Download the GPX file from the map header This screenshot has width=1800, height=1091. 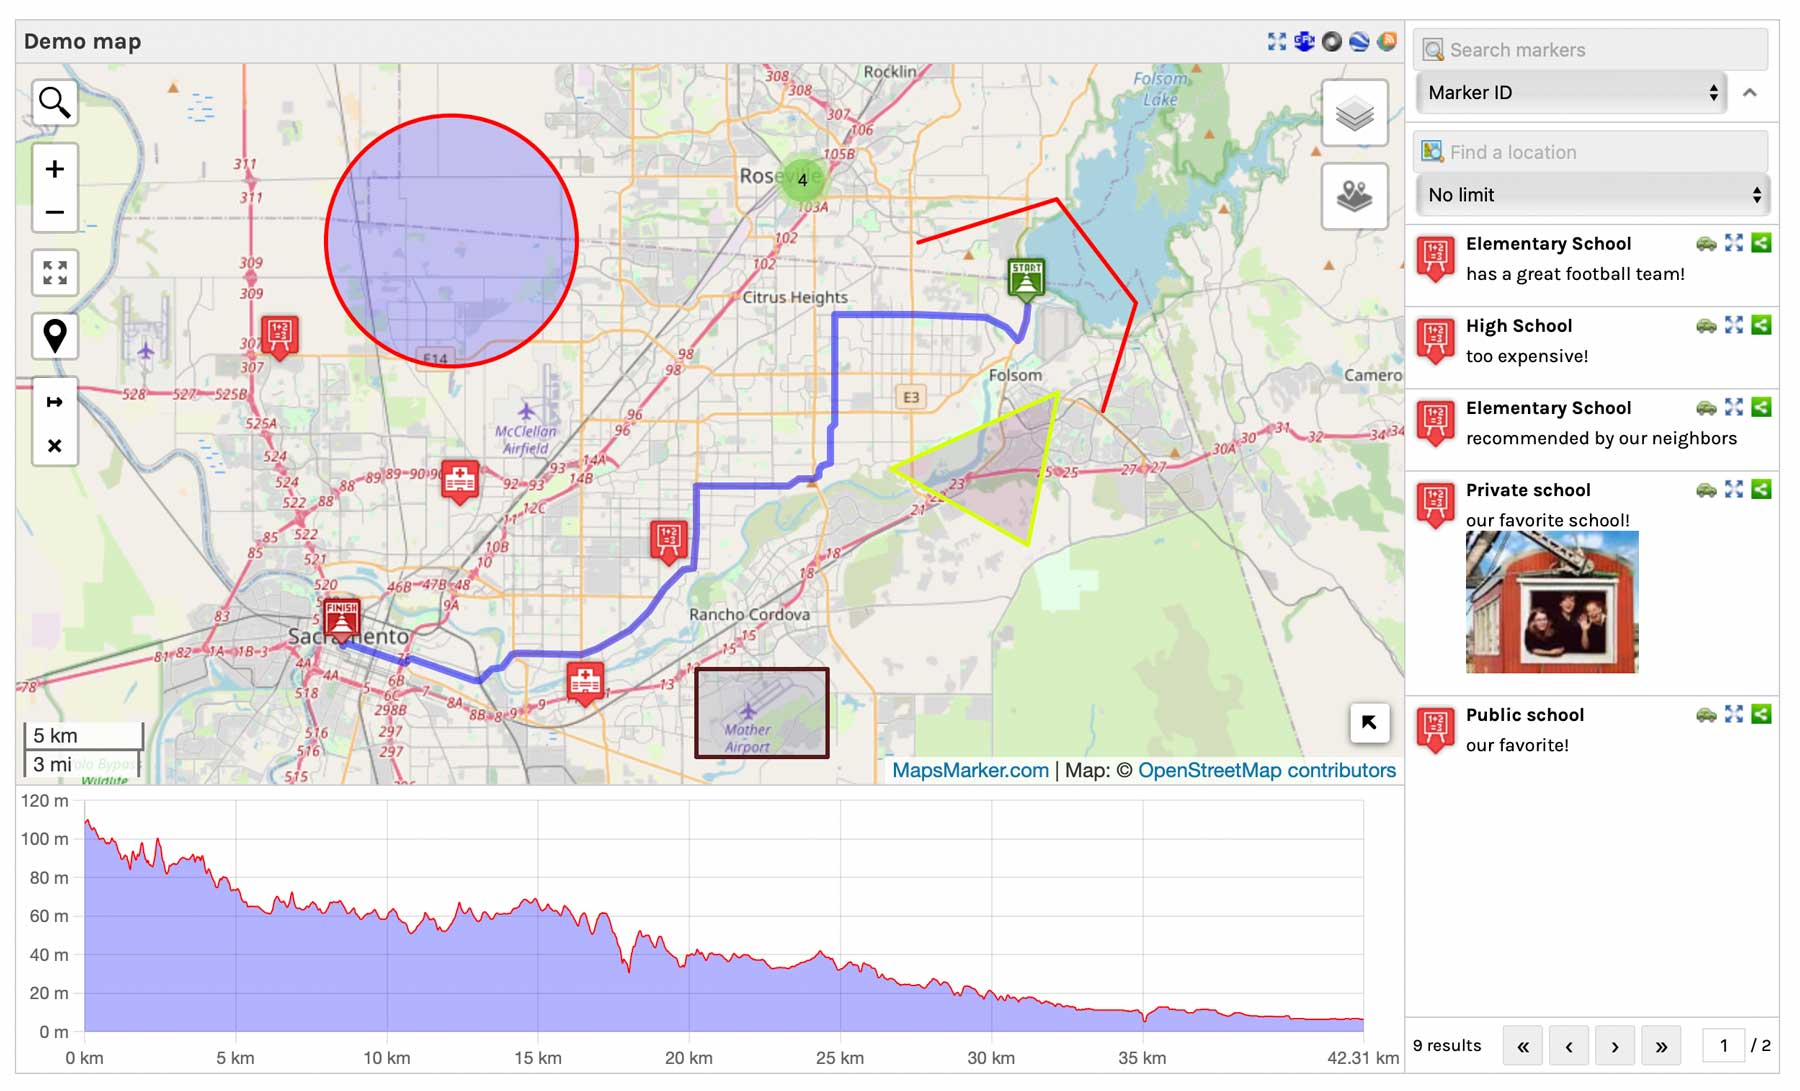click(x=1304, y=41)
